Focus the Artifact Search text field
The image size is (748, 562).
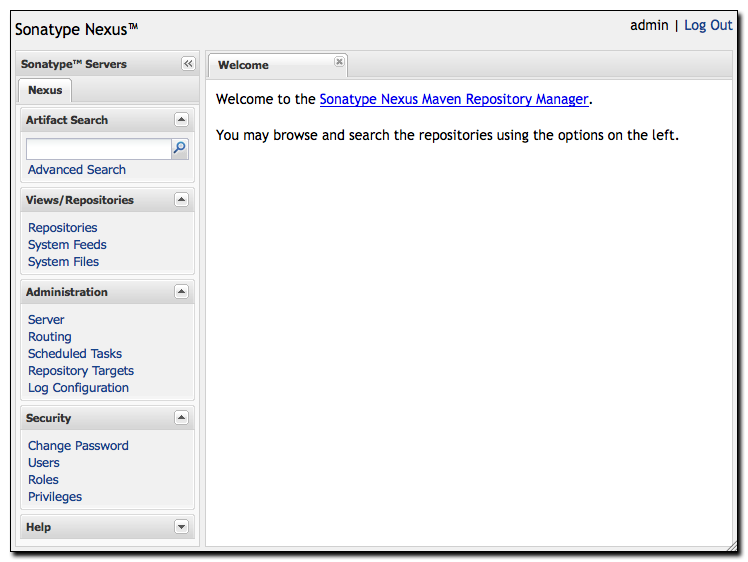click(99, 149)
